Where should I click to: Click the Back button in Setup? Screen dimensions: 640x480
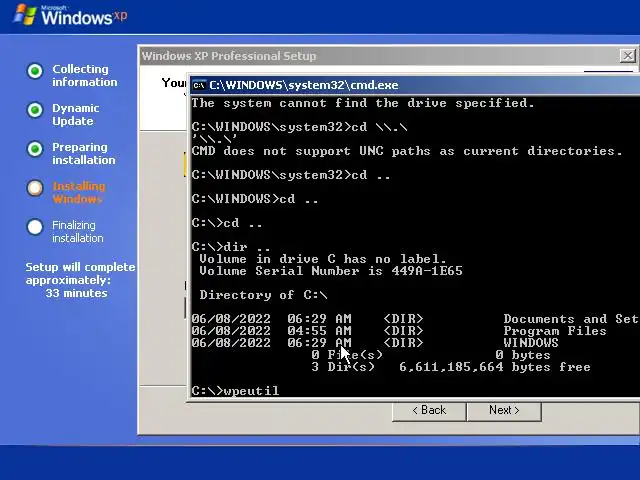pos(429,410)
